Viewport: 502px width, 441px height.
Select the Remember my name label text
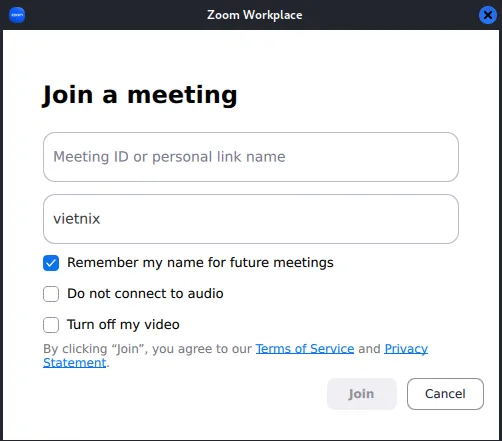point(200,263)
